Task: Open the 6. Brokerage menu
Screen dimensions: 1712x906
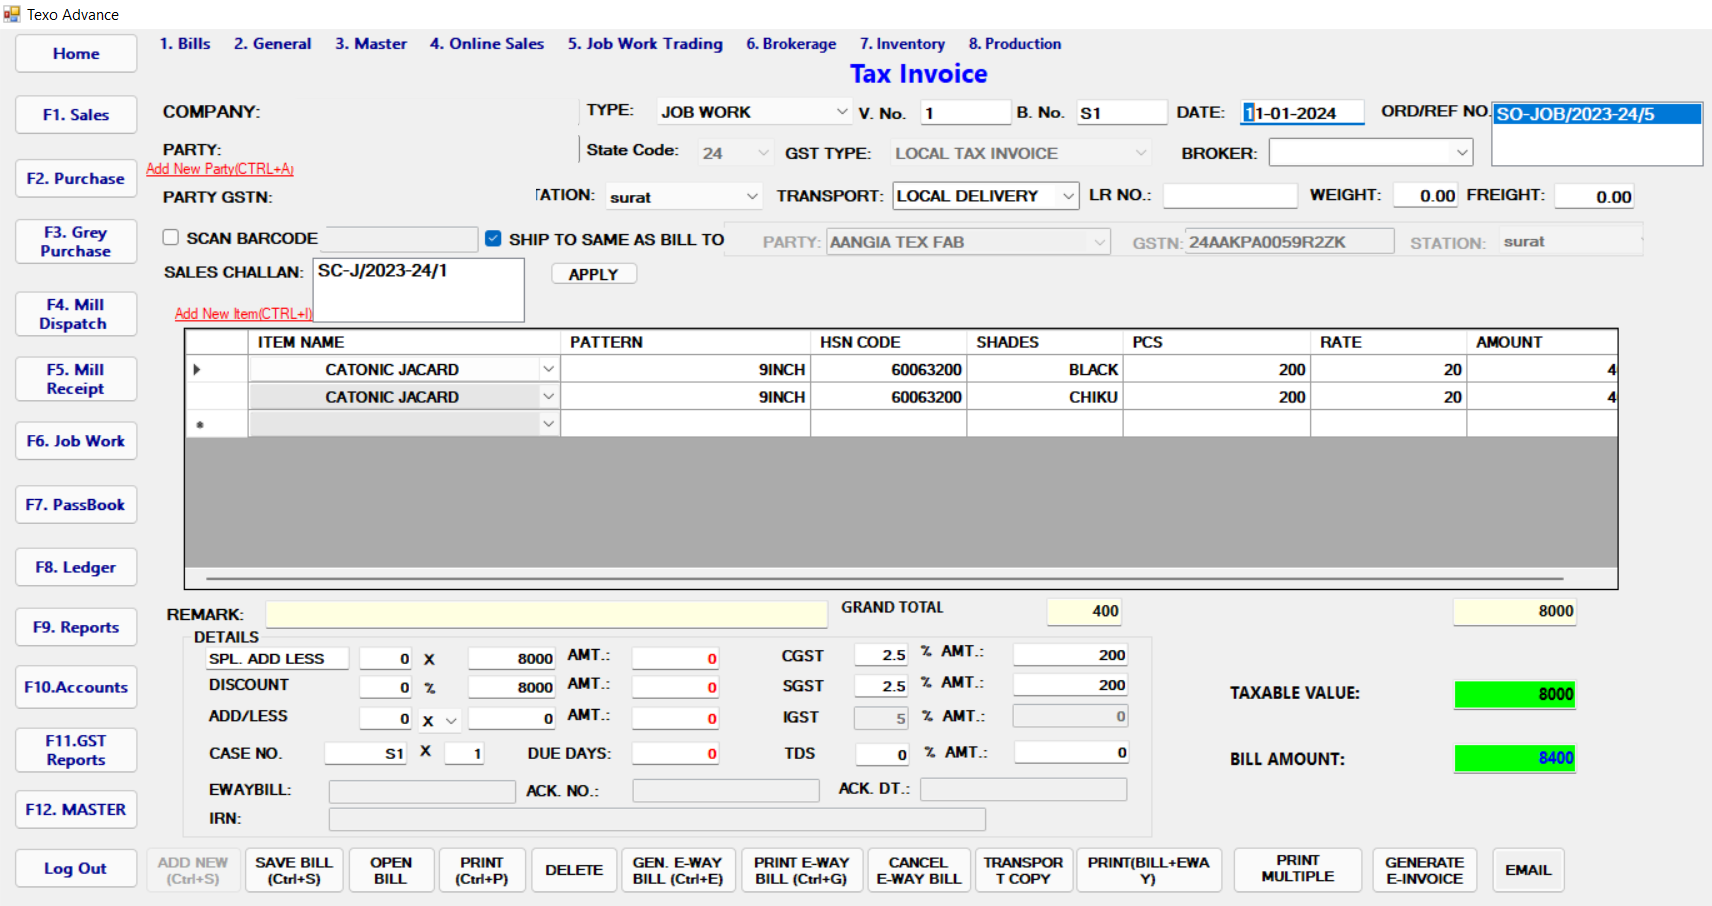Action: click(x=791, y=44)
